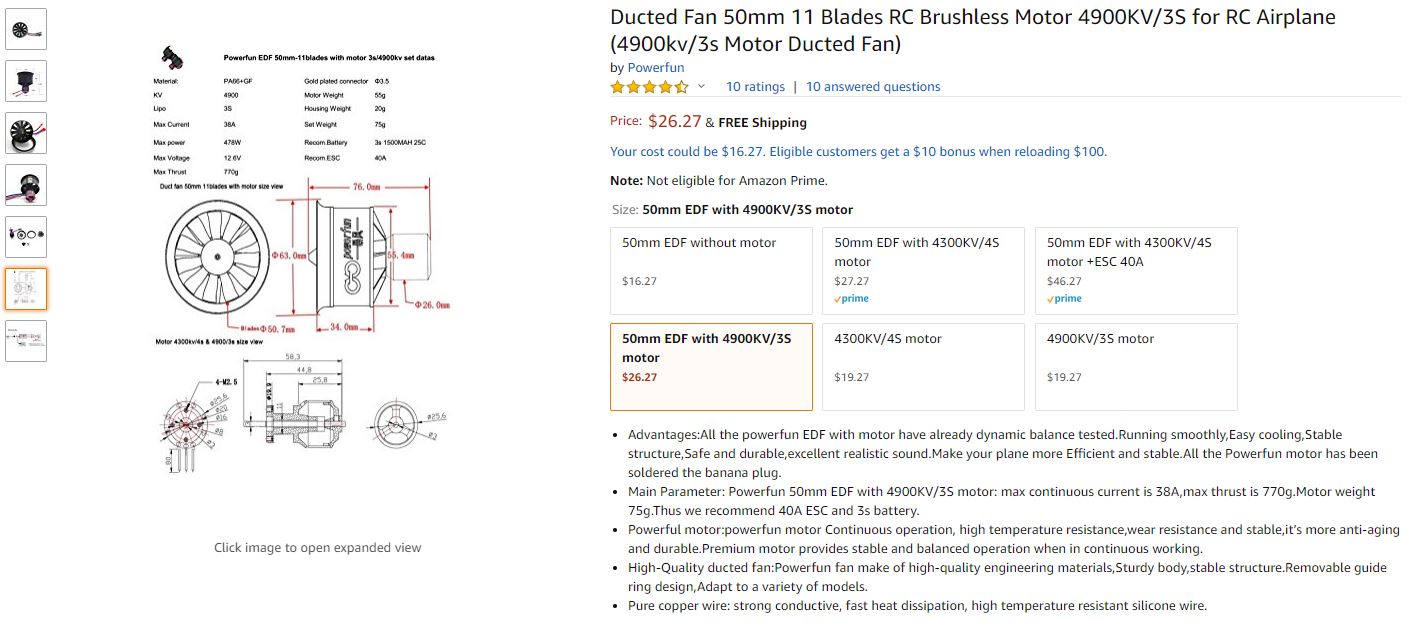
Task: View the third thumbnail of the fan front
Action: click(25, 133)
